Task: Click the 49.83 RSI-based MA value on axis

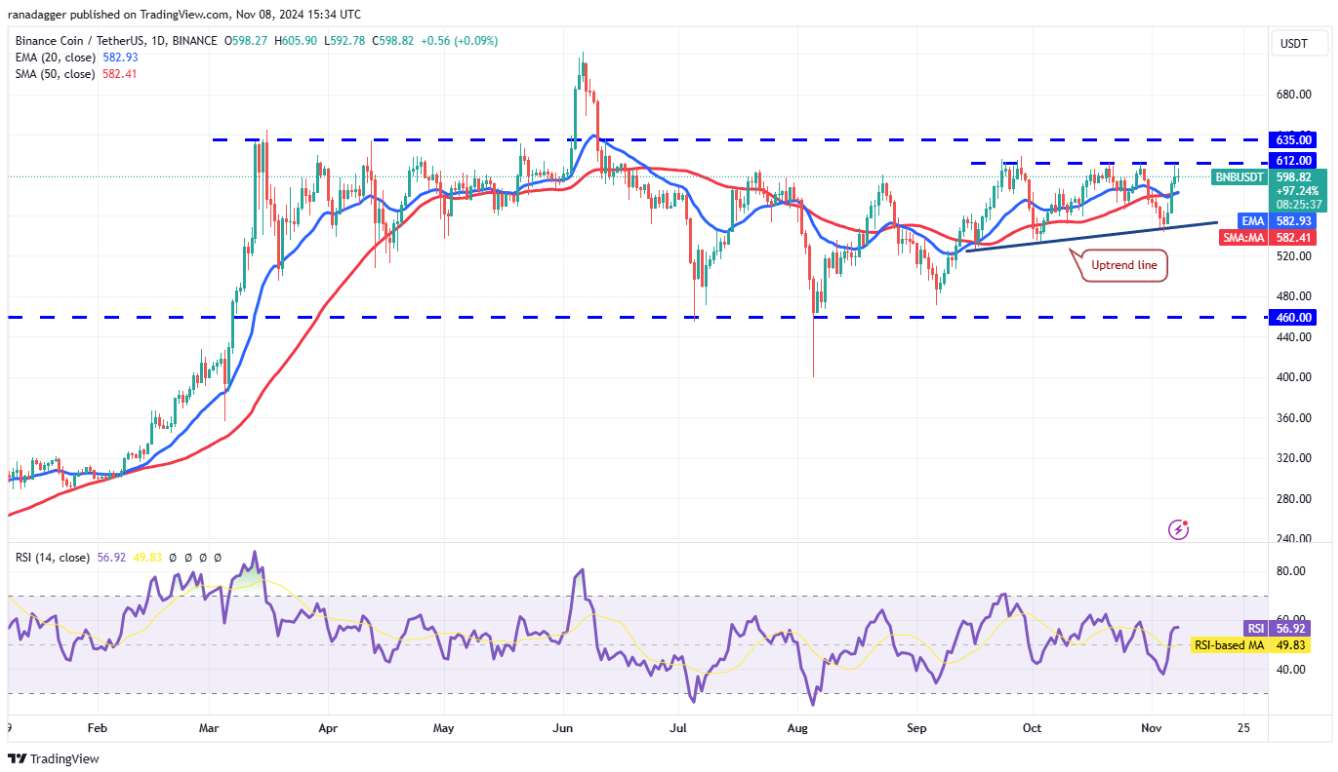Action: pyautogui.click(x=1290, y=645)
